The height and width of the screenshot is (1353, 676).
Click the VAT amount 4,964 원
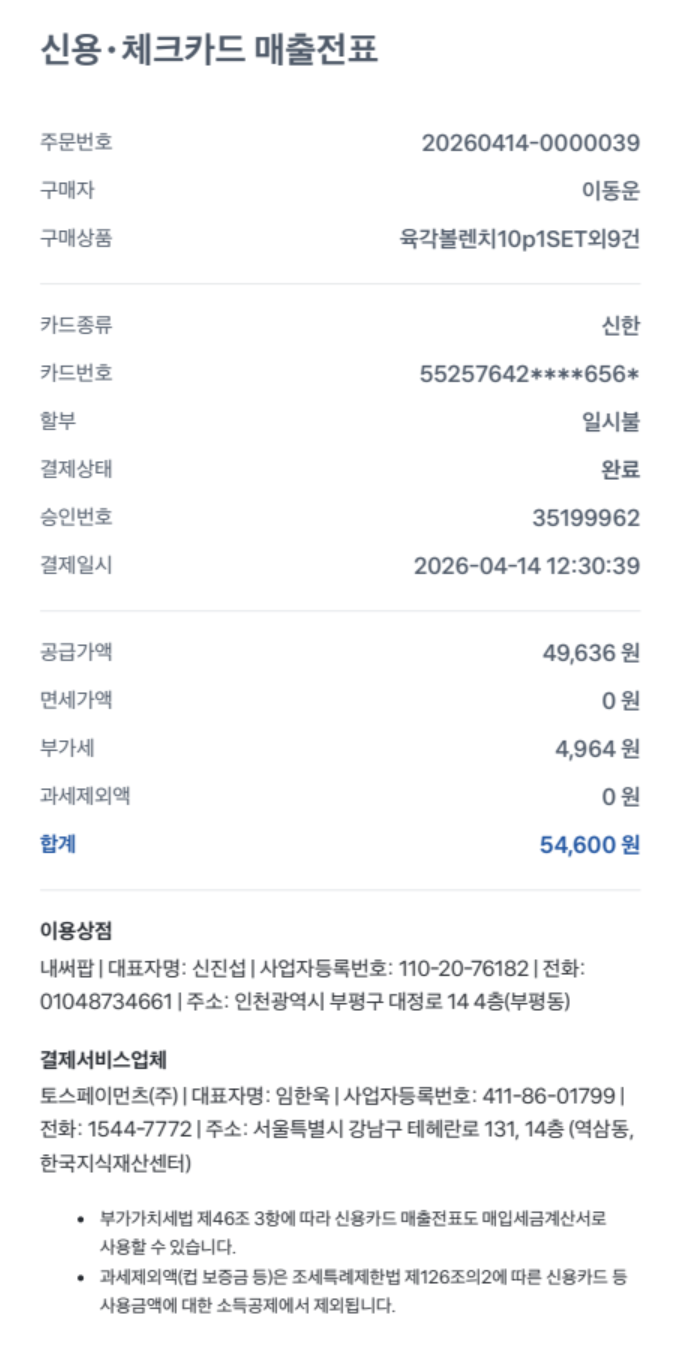(x=597, y=749)
